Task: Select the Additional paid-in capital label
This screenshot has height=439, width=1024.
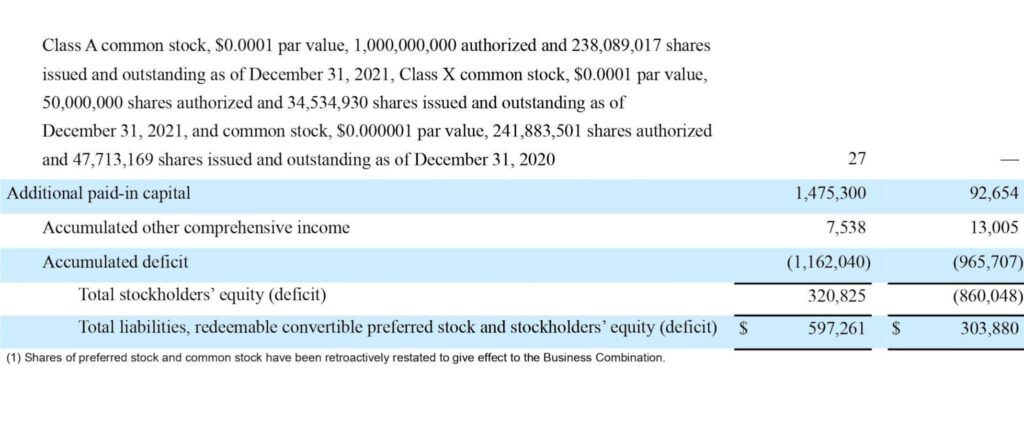Action: coord(99,194)
